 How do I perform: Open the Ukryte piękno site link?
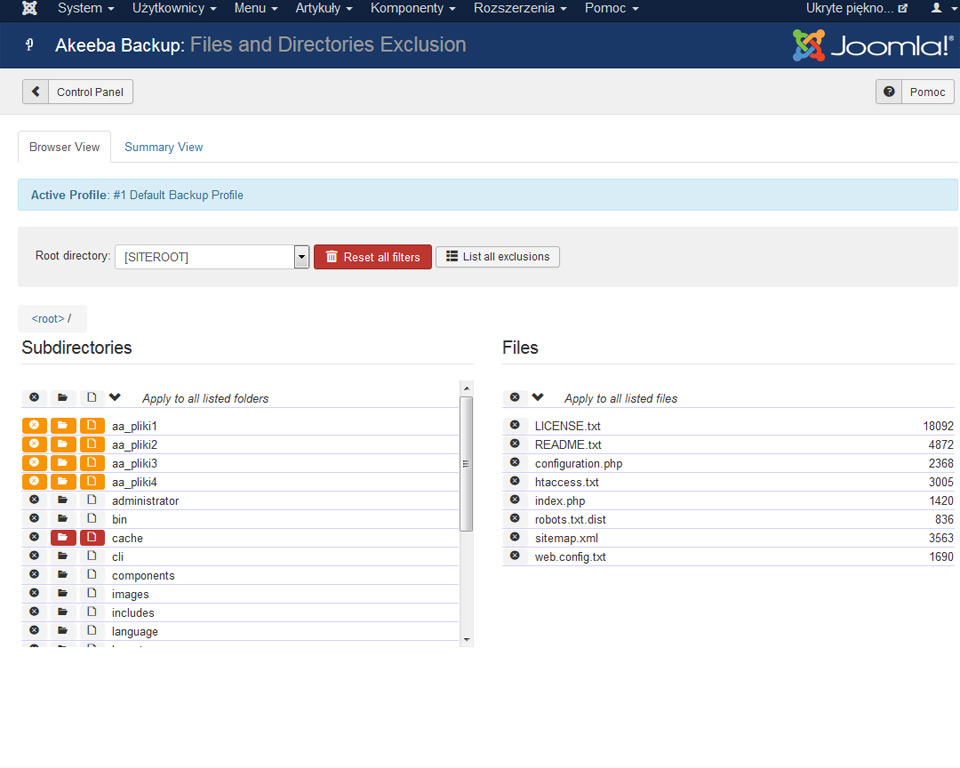(x=857, y=8)
